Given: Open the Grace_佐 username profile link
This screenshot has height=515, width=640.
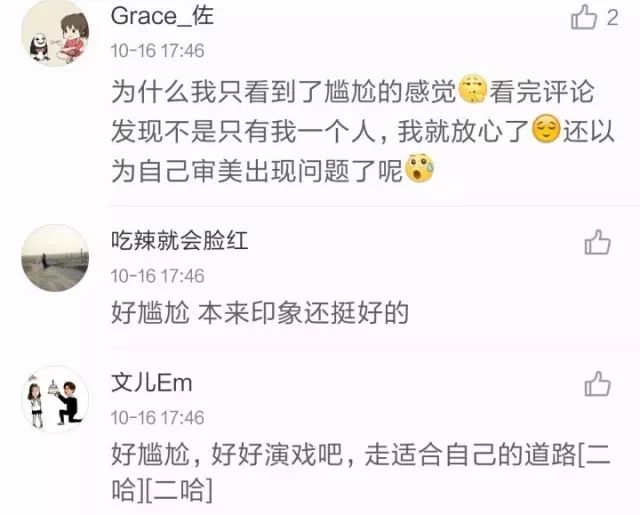Looking at the screenshot, I should [x=162, y=17].
